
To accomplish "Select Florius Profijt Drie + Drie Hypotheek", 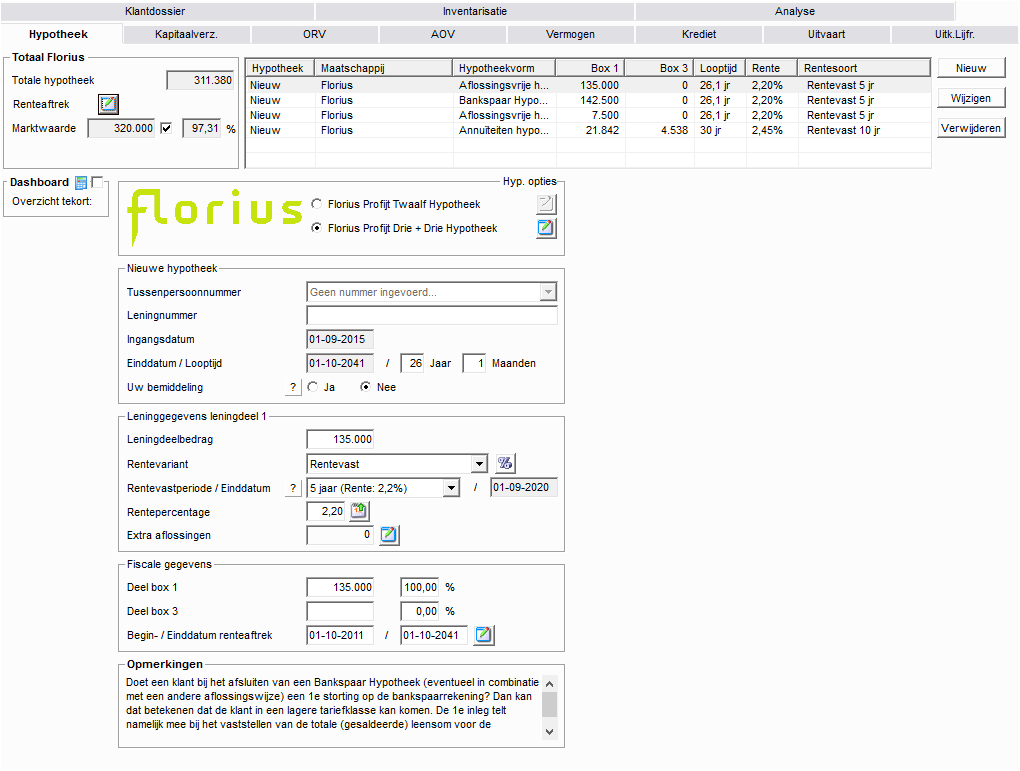I will (316, 228).
